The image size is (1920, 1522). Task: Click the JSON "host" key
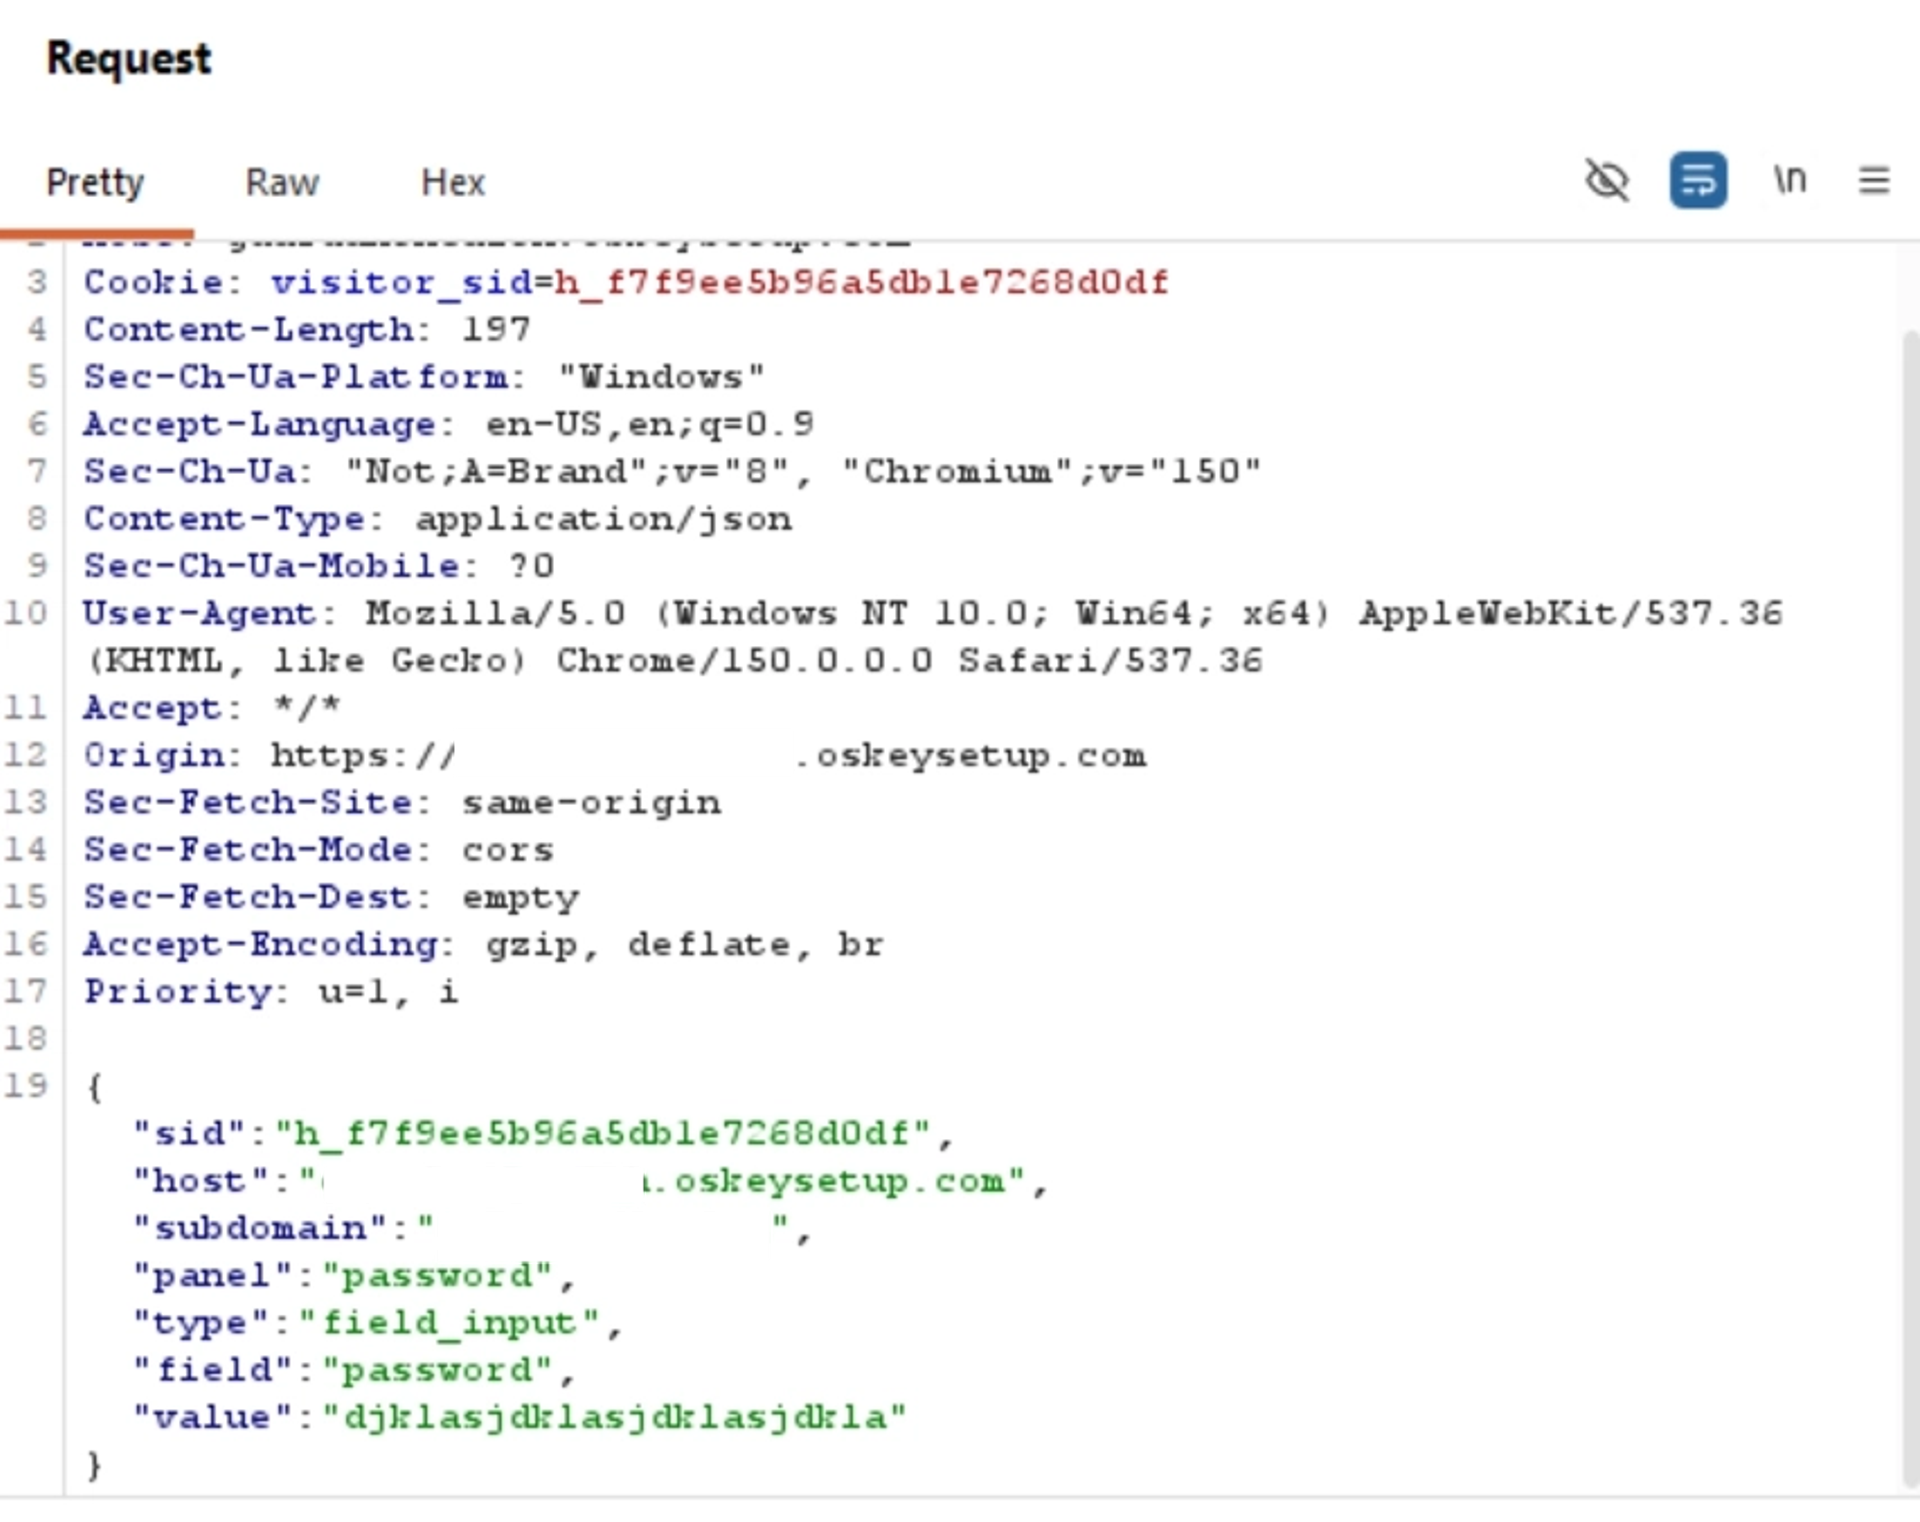201,1181
